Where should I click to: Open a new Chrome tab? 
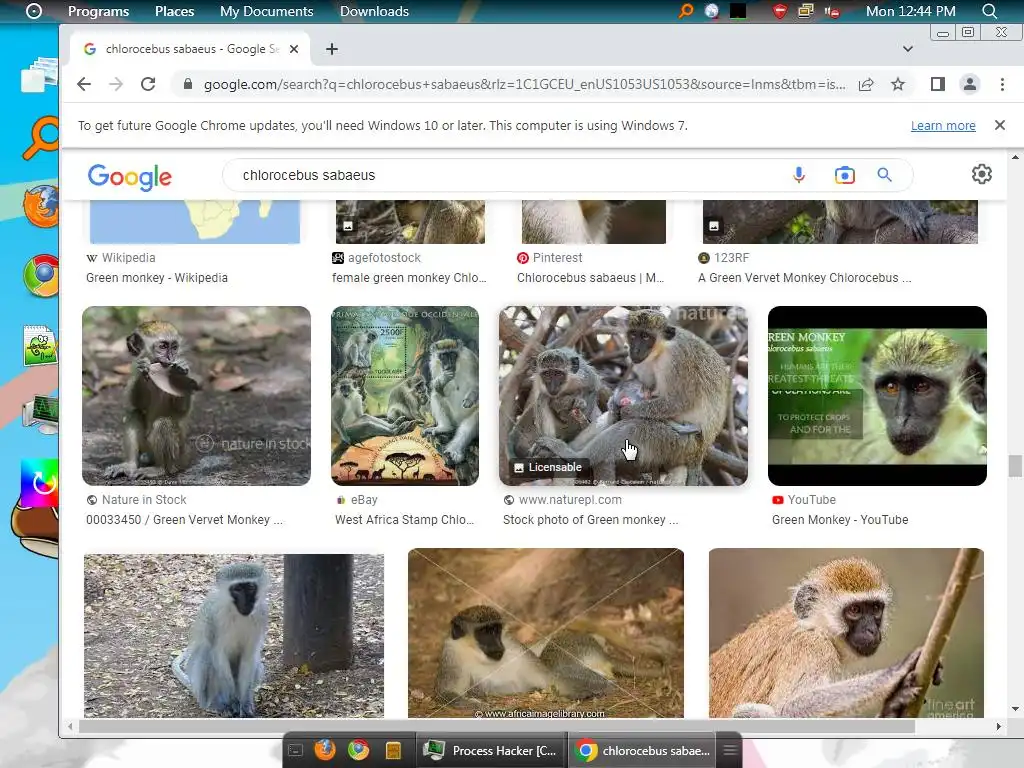click(x=332, y=49)
